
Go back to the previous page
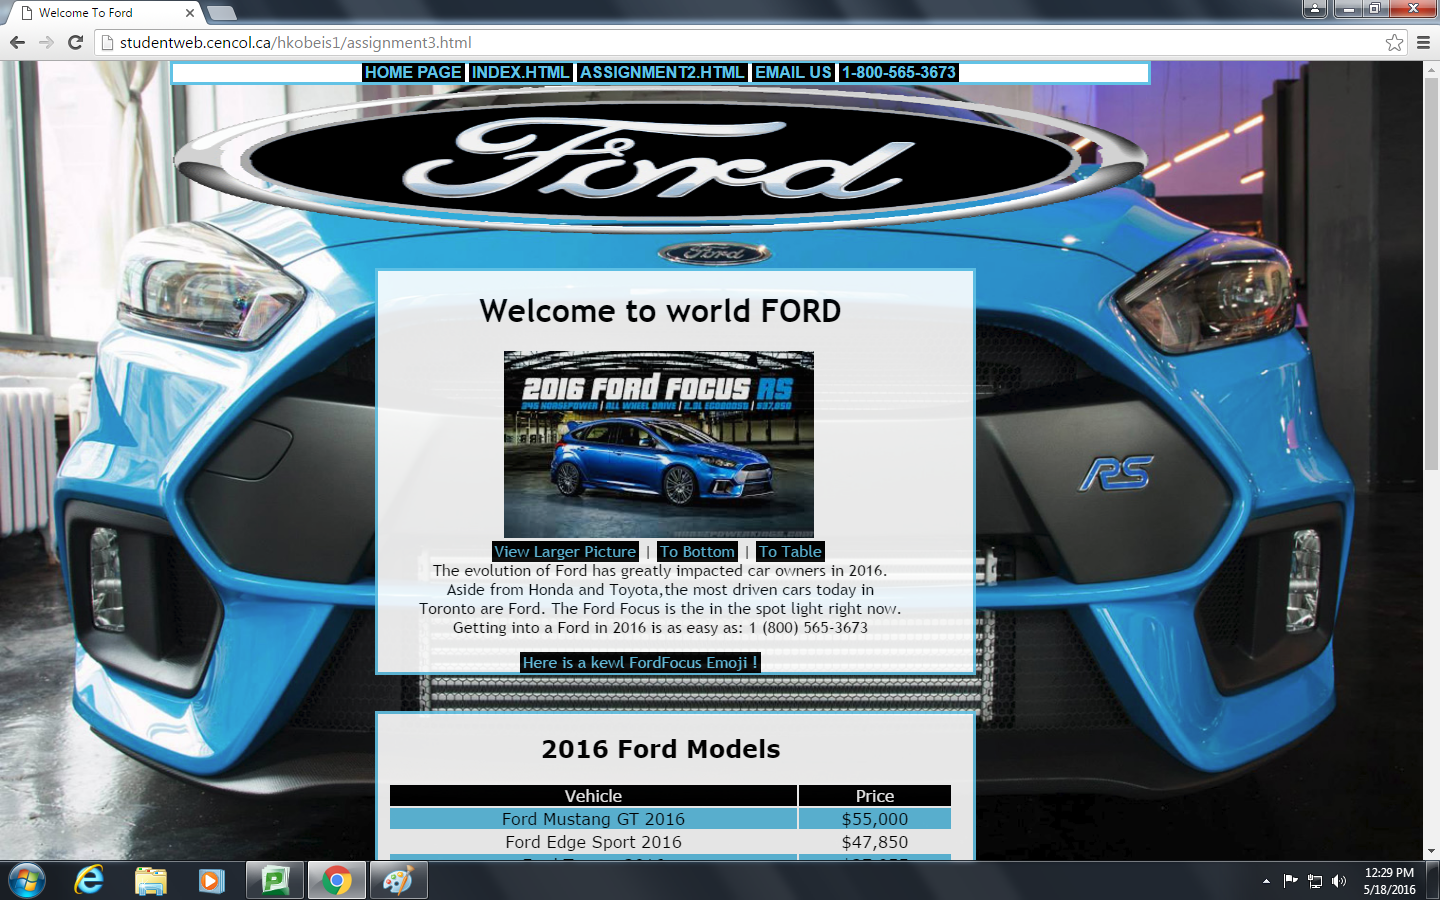coord(17,42)
